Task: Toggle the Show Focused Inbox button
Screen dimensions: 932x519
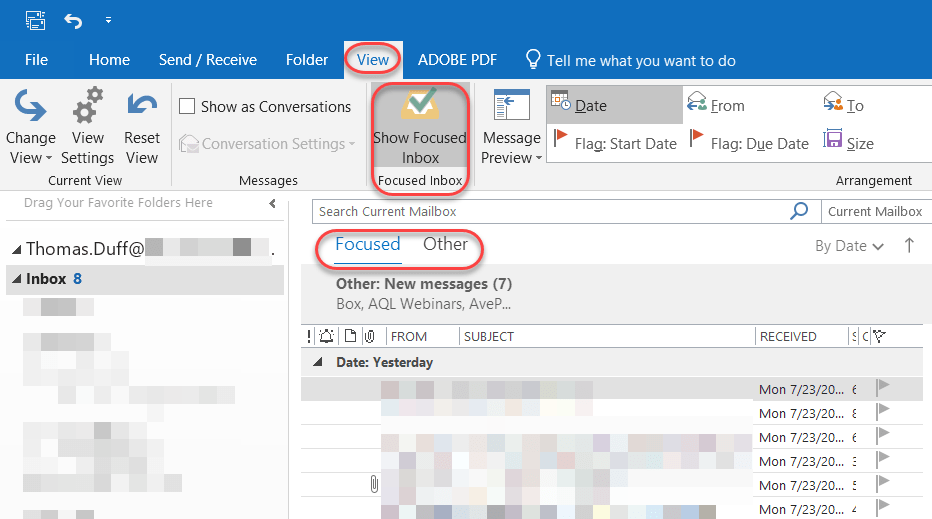Action: [x=420, y=127]
